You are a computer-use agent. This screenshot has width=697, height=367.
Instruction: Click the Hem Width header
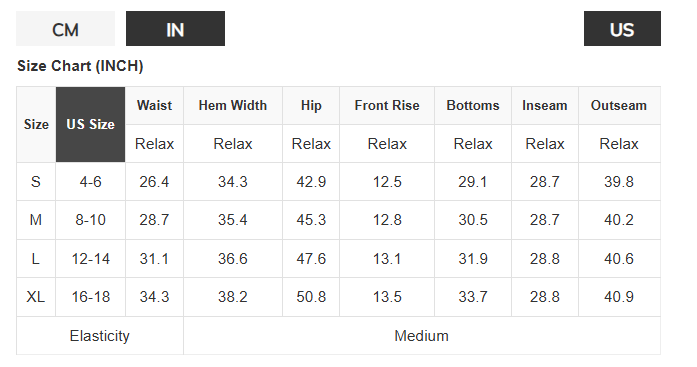(x=232, y=106)
